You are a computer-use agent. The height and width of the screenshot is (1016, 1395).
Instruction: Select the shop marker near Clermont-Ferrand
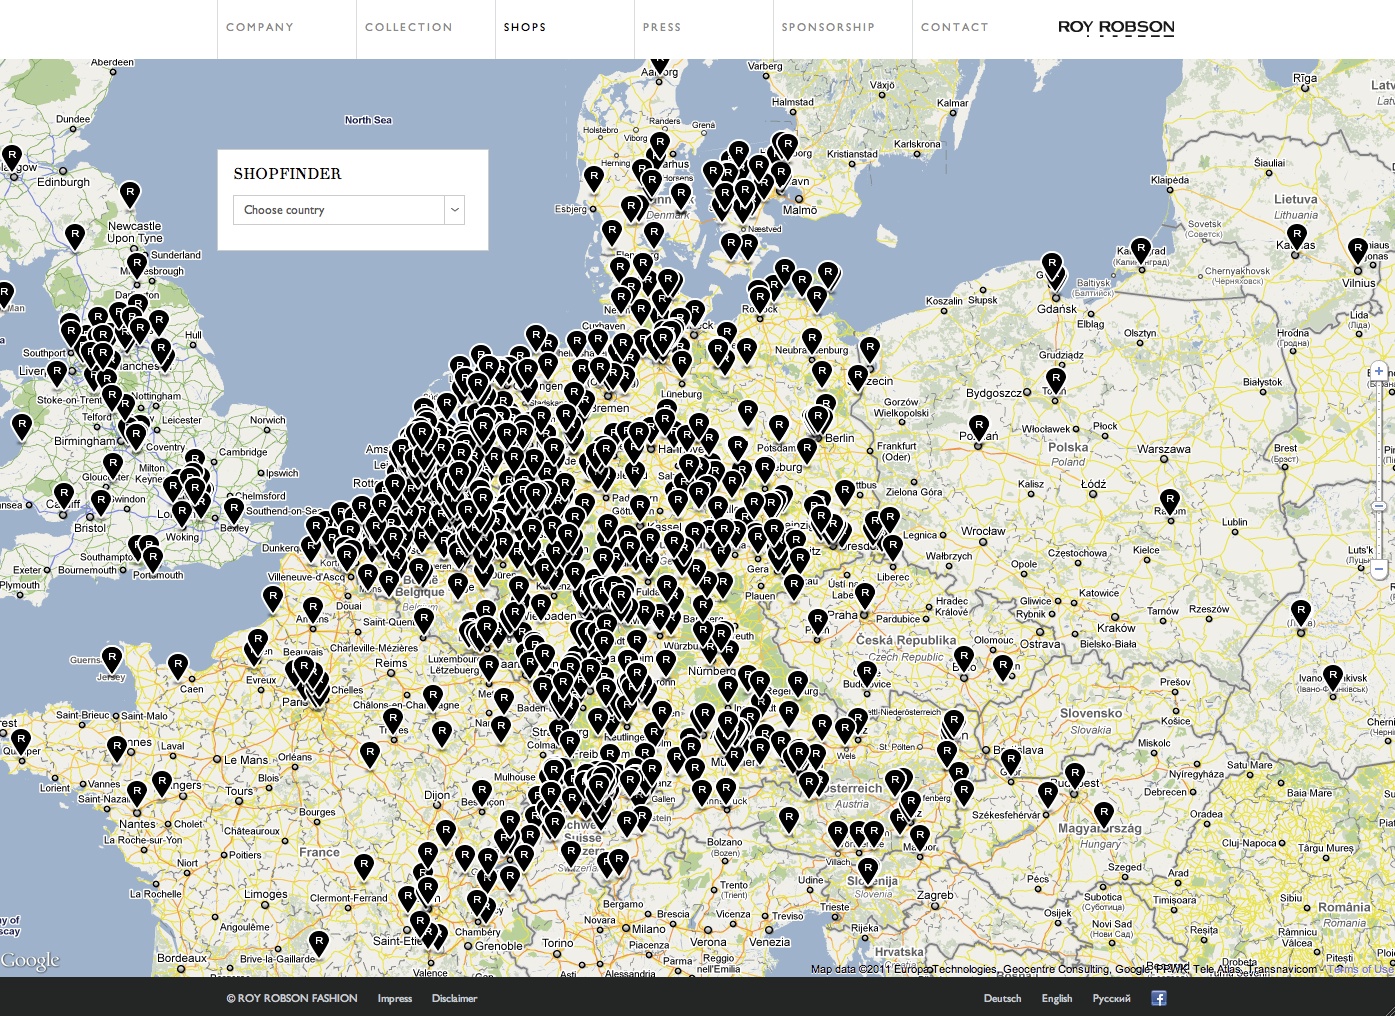click(x=364, y=866)
